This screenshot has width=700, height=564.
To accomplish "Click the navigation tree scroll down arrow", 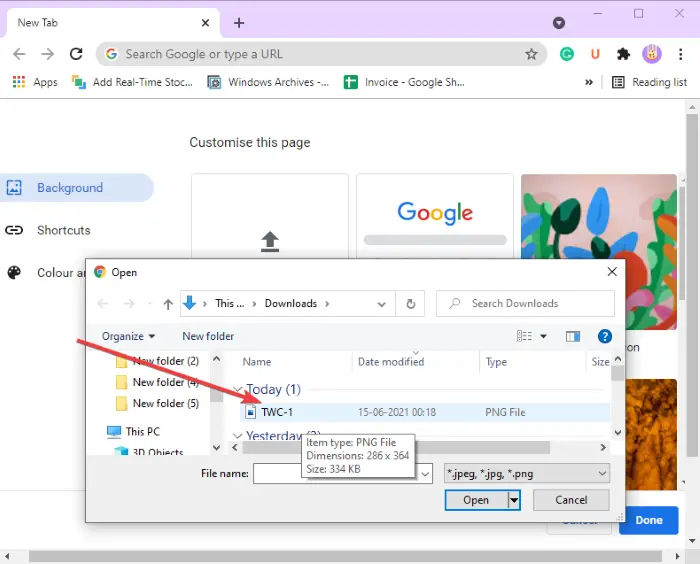I will click(217, 447).
